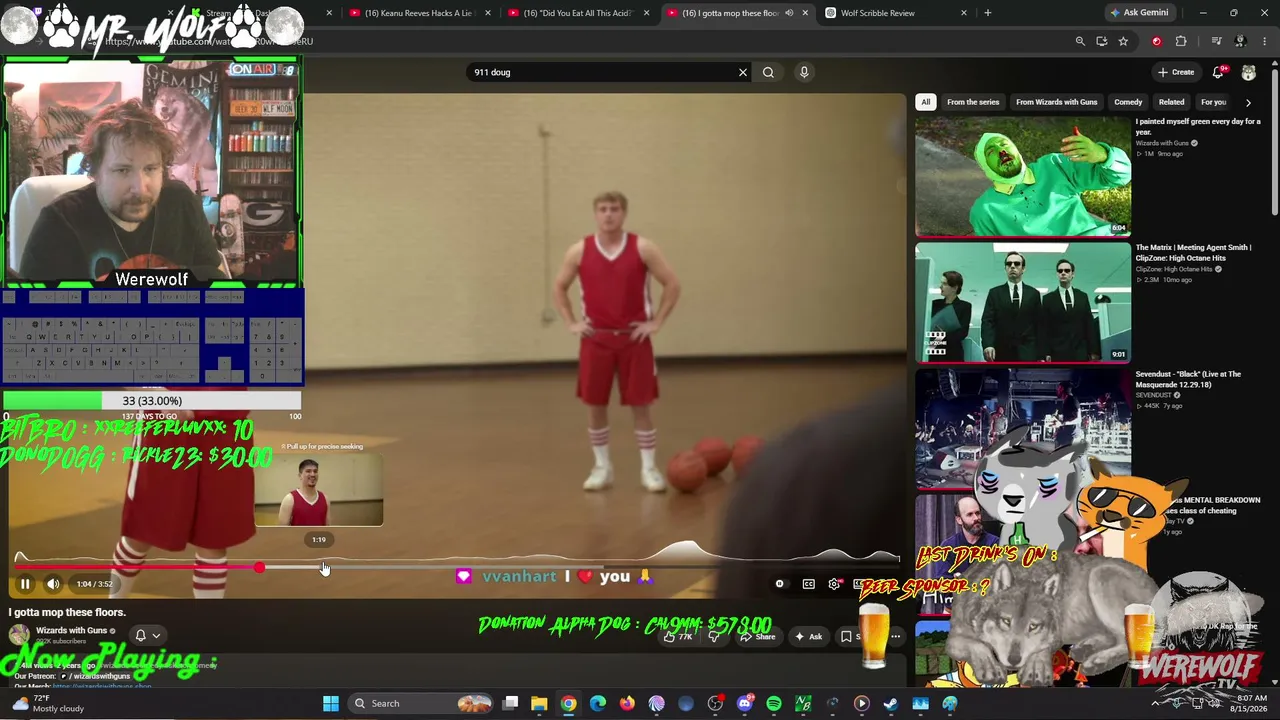Open the three-dot more actions below video
1280x720 pixels.
click(x=895, y=637)
